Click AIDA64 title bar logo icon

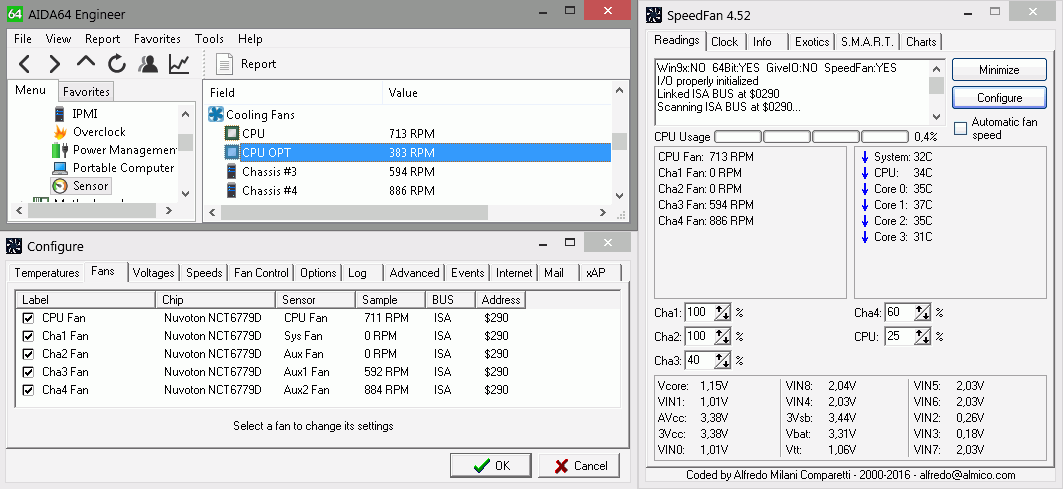pos(15,14)
